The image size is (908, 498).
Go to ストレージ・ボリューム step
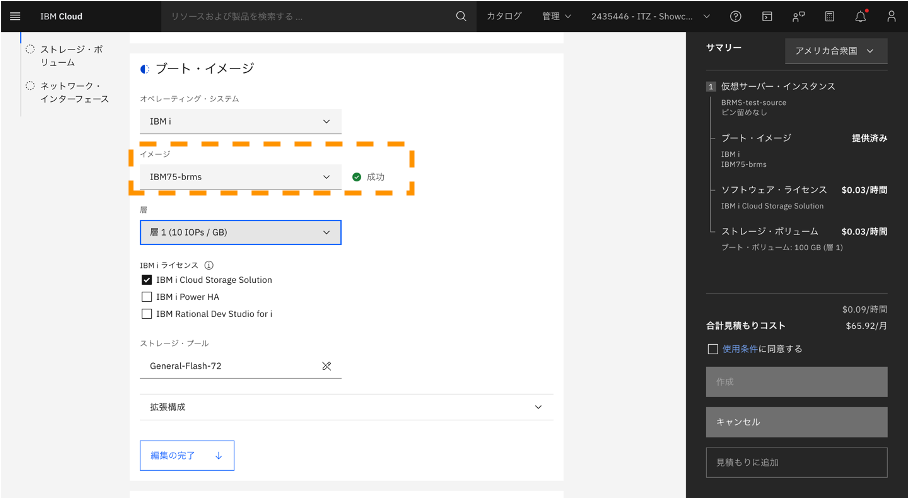pos(71,56)
